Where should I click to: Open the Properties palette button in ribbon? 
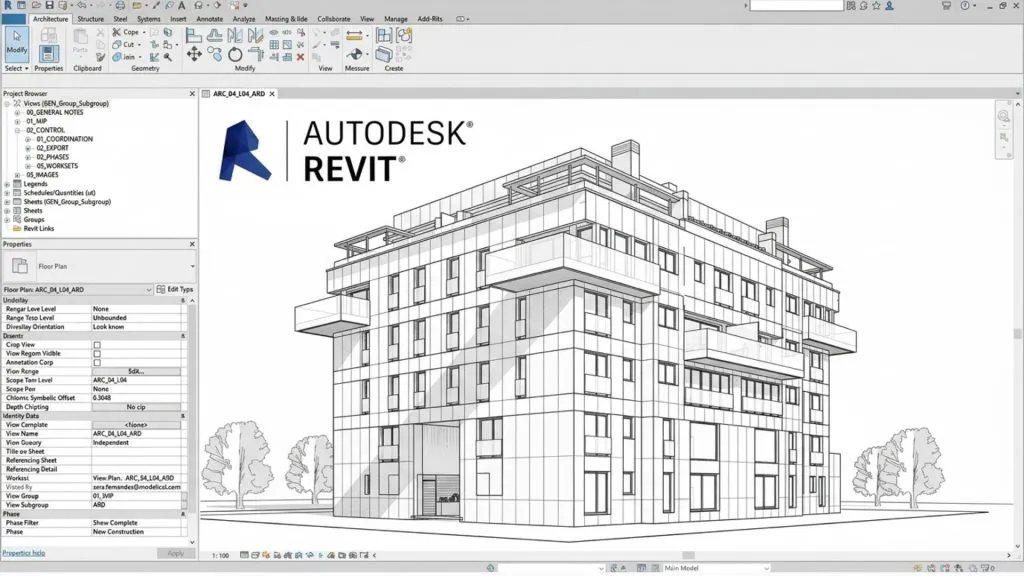point(48,53)
